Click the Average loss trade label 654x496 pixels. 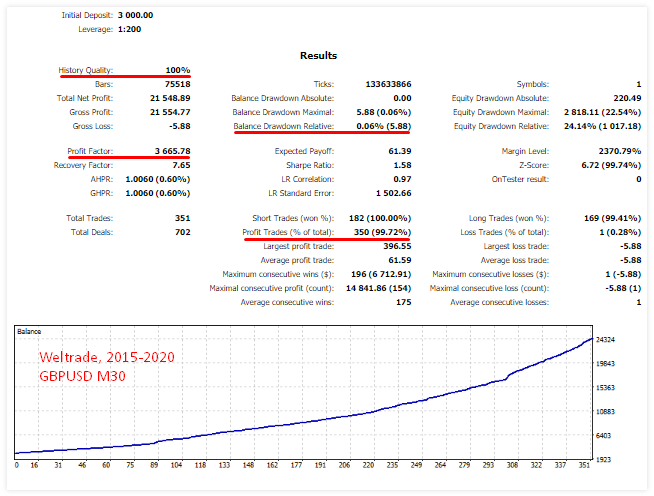(515, 260)
